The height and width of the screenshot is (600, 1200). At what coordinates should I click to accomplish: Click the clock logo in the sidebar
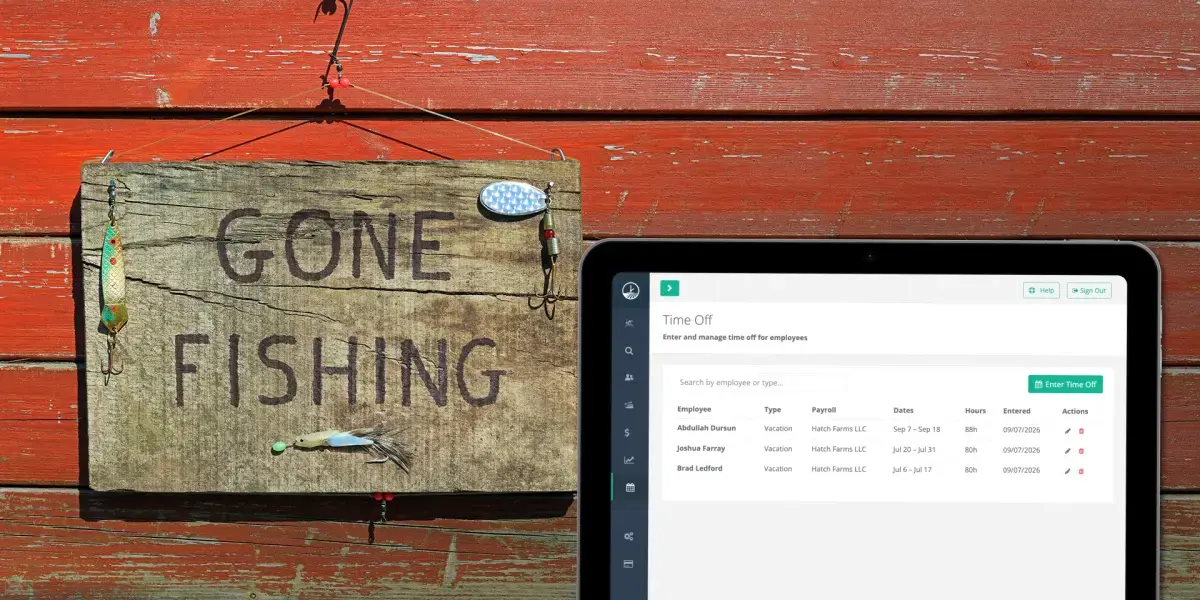(629, 291)
